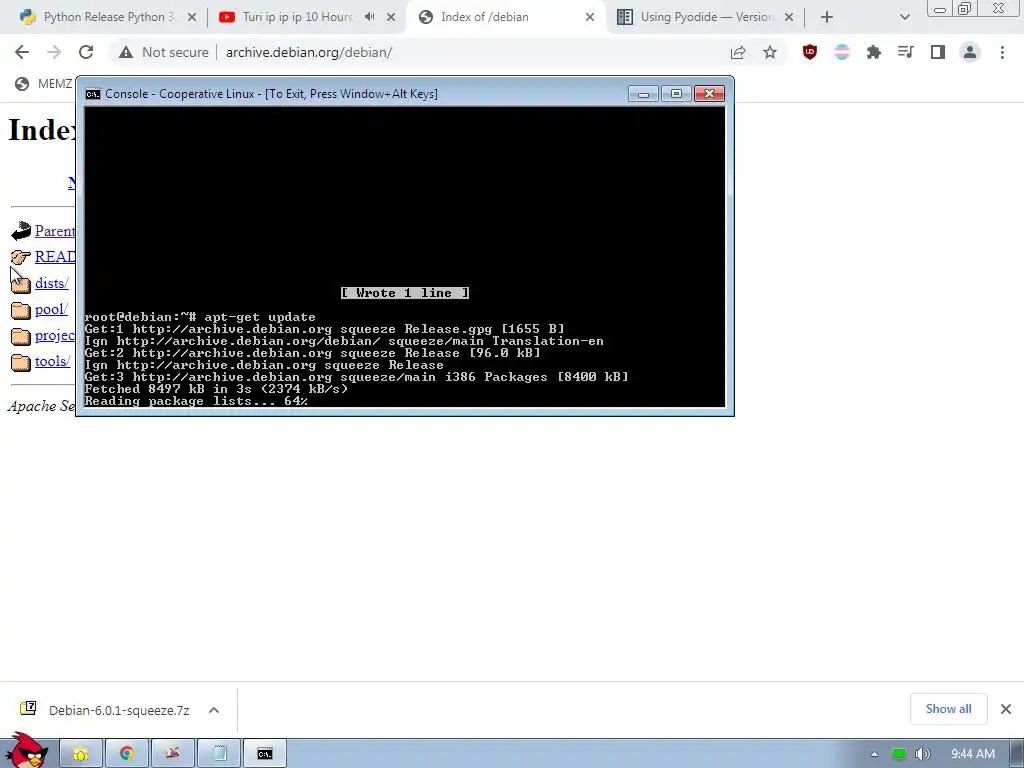Click the folder icon beside pool/
This screenshot has height=768, width=1024.
[x=21, y=310]
